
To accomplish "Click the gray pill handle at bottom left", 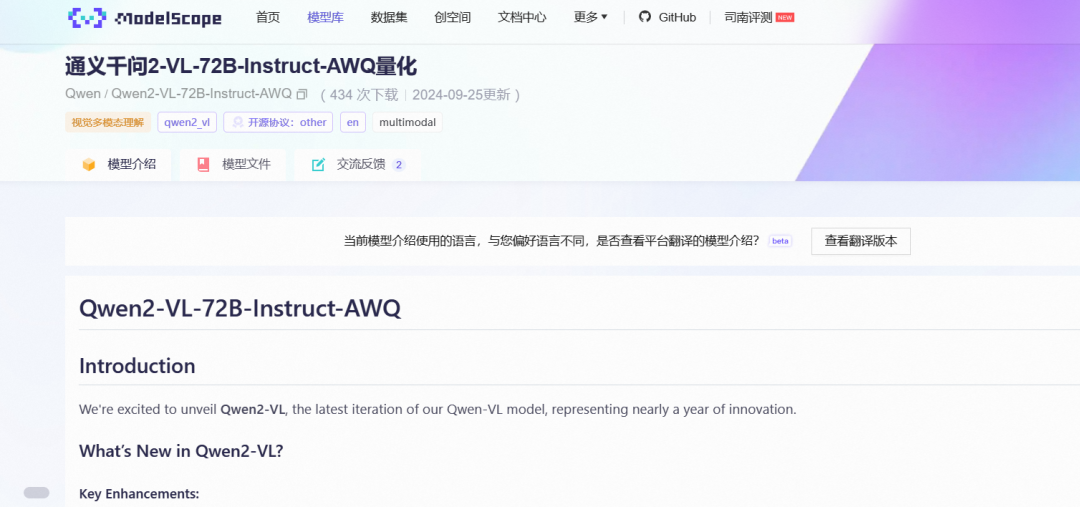I will [x=37, y=493].
